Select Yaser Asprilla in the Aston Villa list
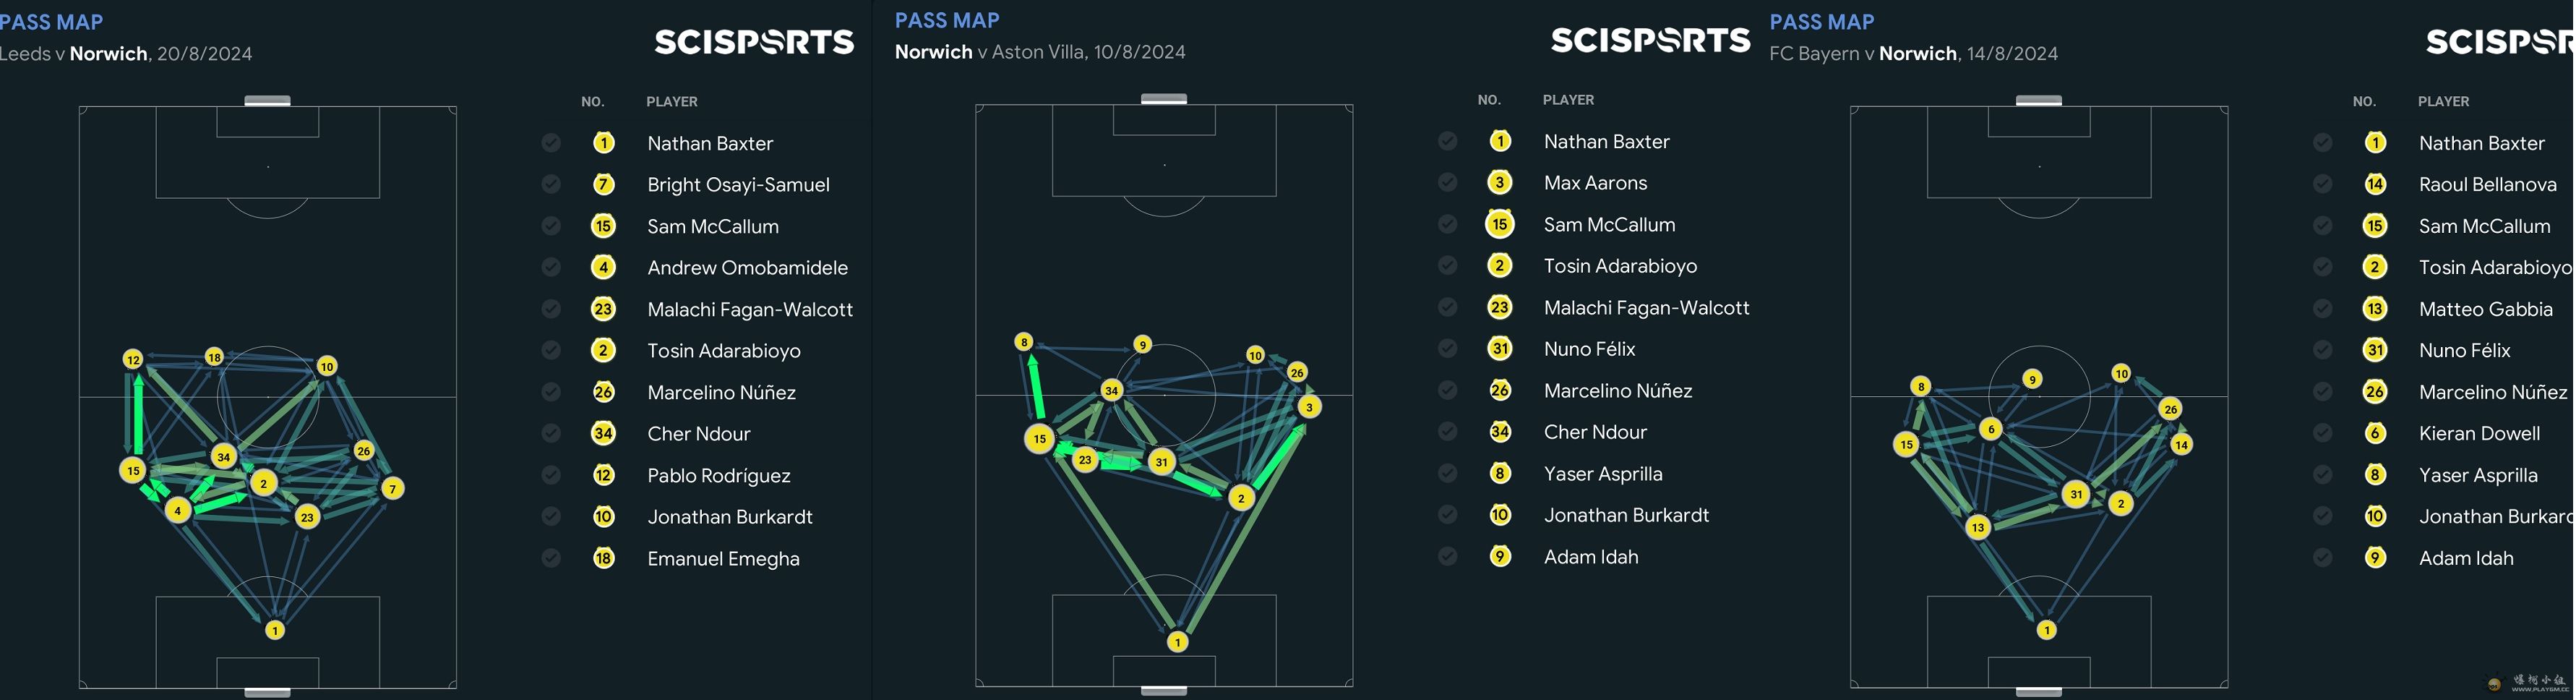2576x700 pixels. tap(1602, 473)
